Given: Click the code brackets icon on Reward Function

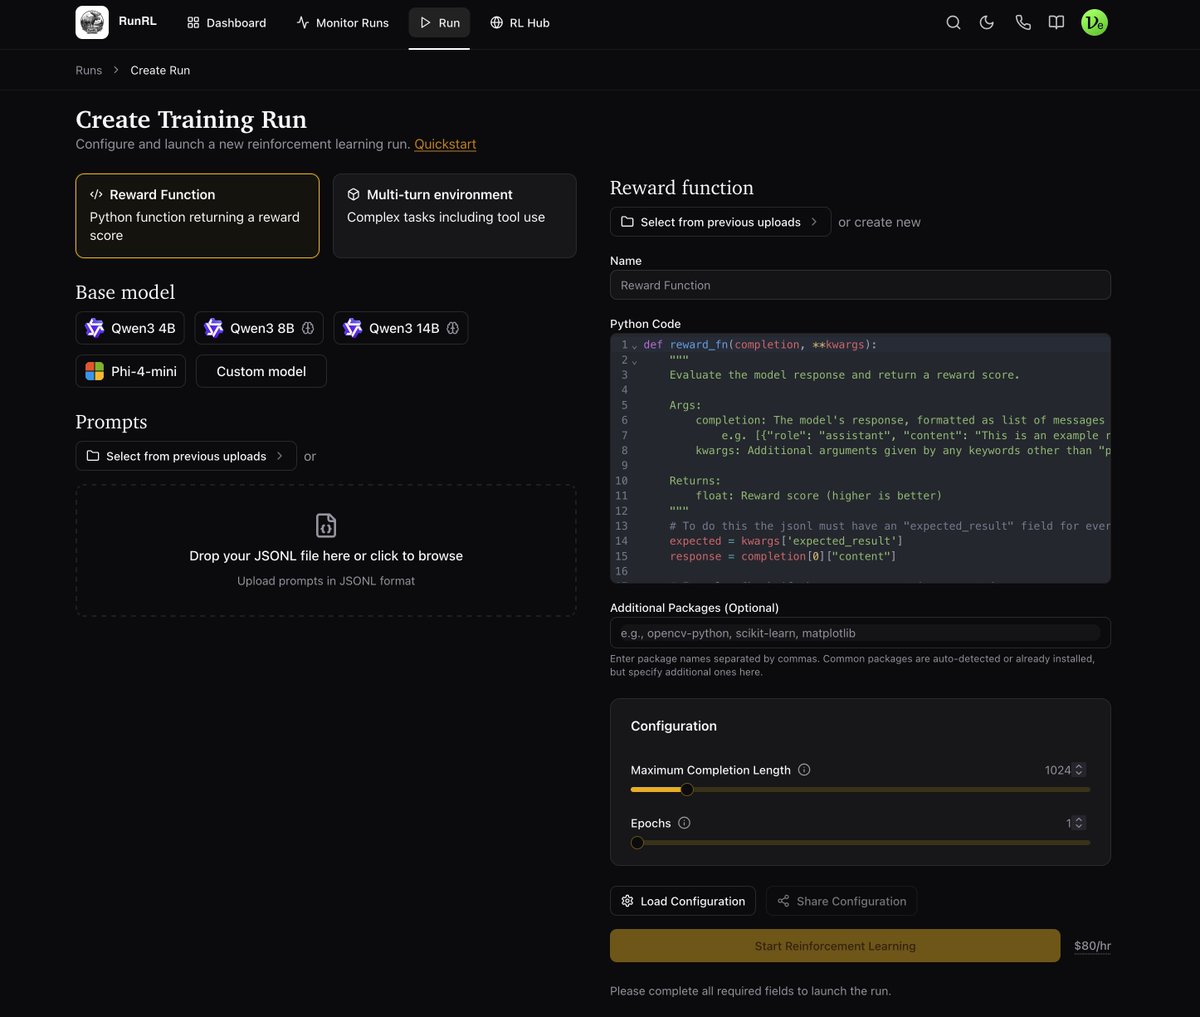Looking at the screenshot, I should (x=96, y=194).
